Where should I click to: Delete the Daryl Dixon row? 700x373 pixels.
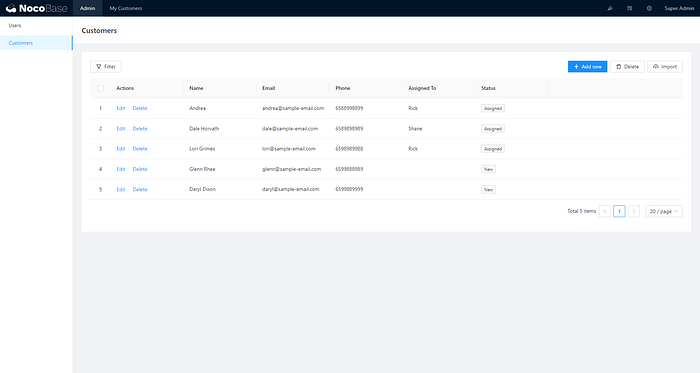140,190
